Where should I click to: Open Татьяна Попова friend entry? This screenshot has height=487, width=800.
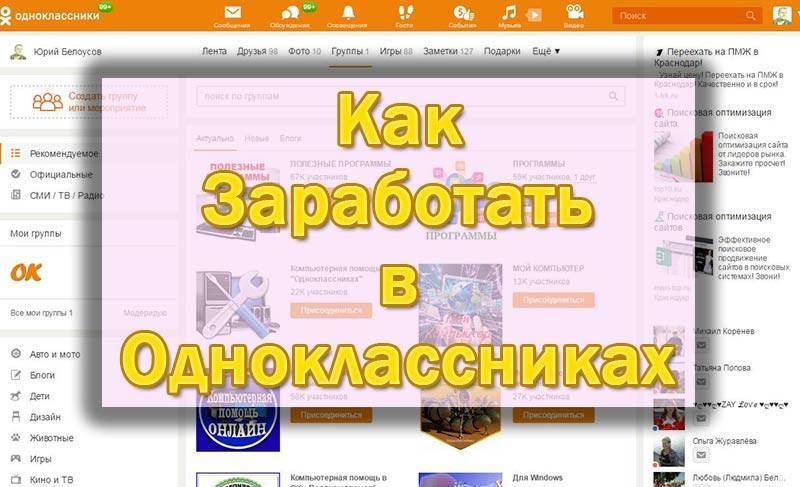click(x=721, y=367)
